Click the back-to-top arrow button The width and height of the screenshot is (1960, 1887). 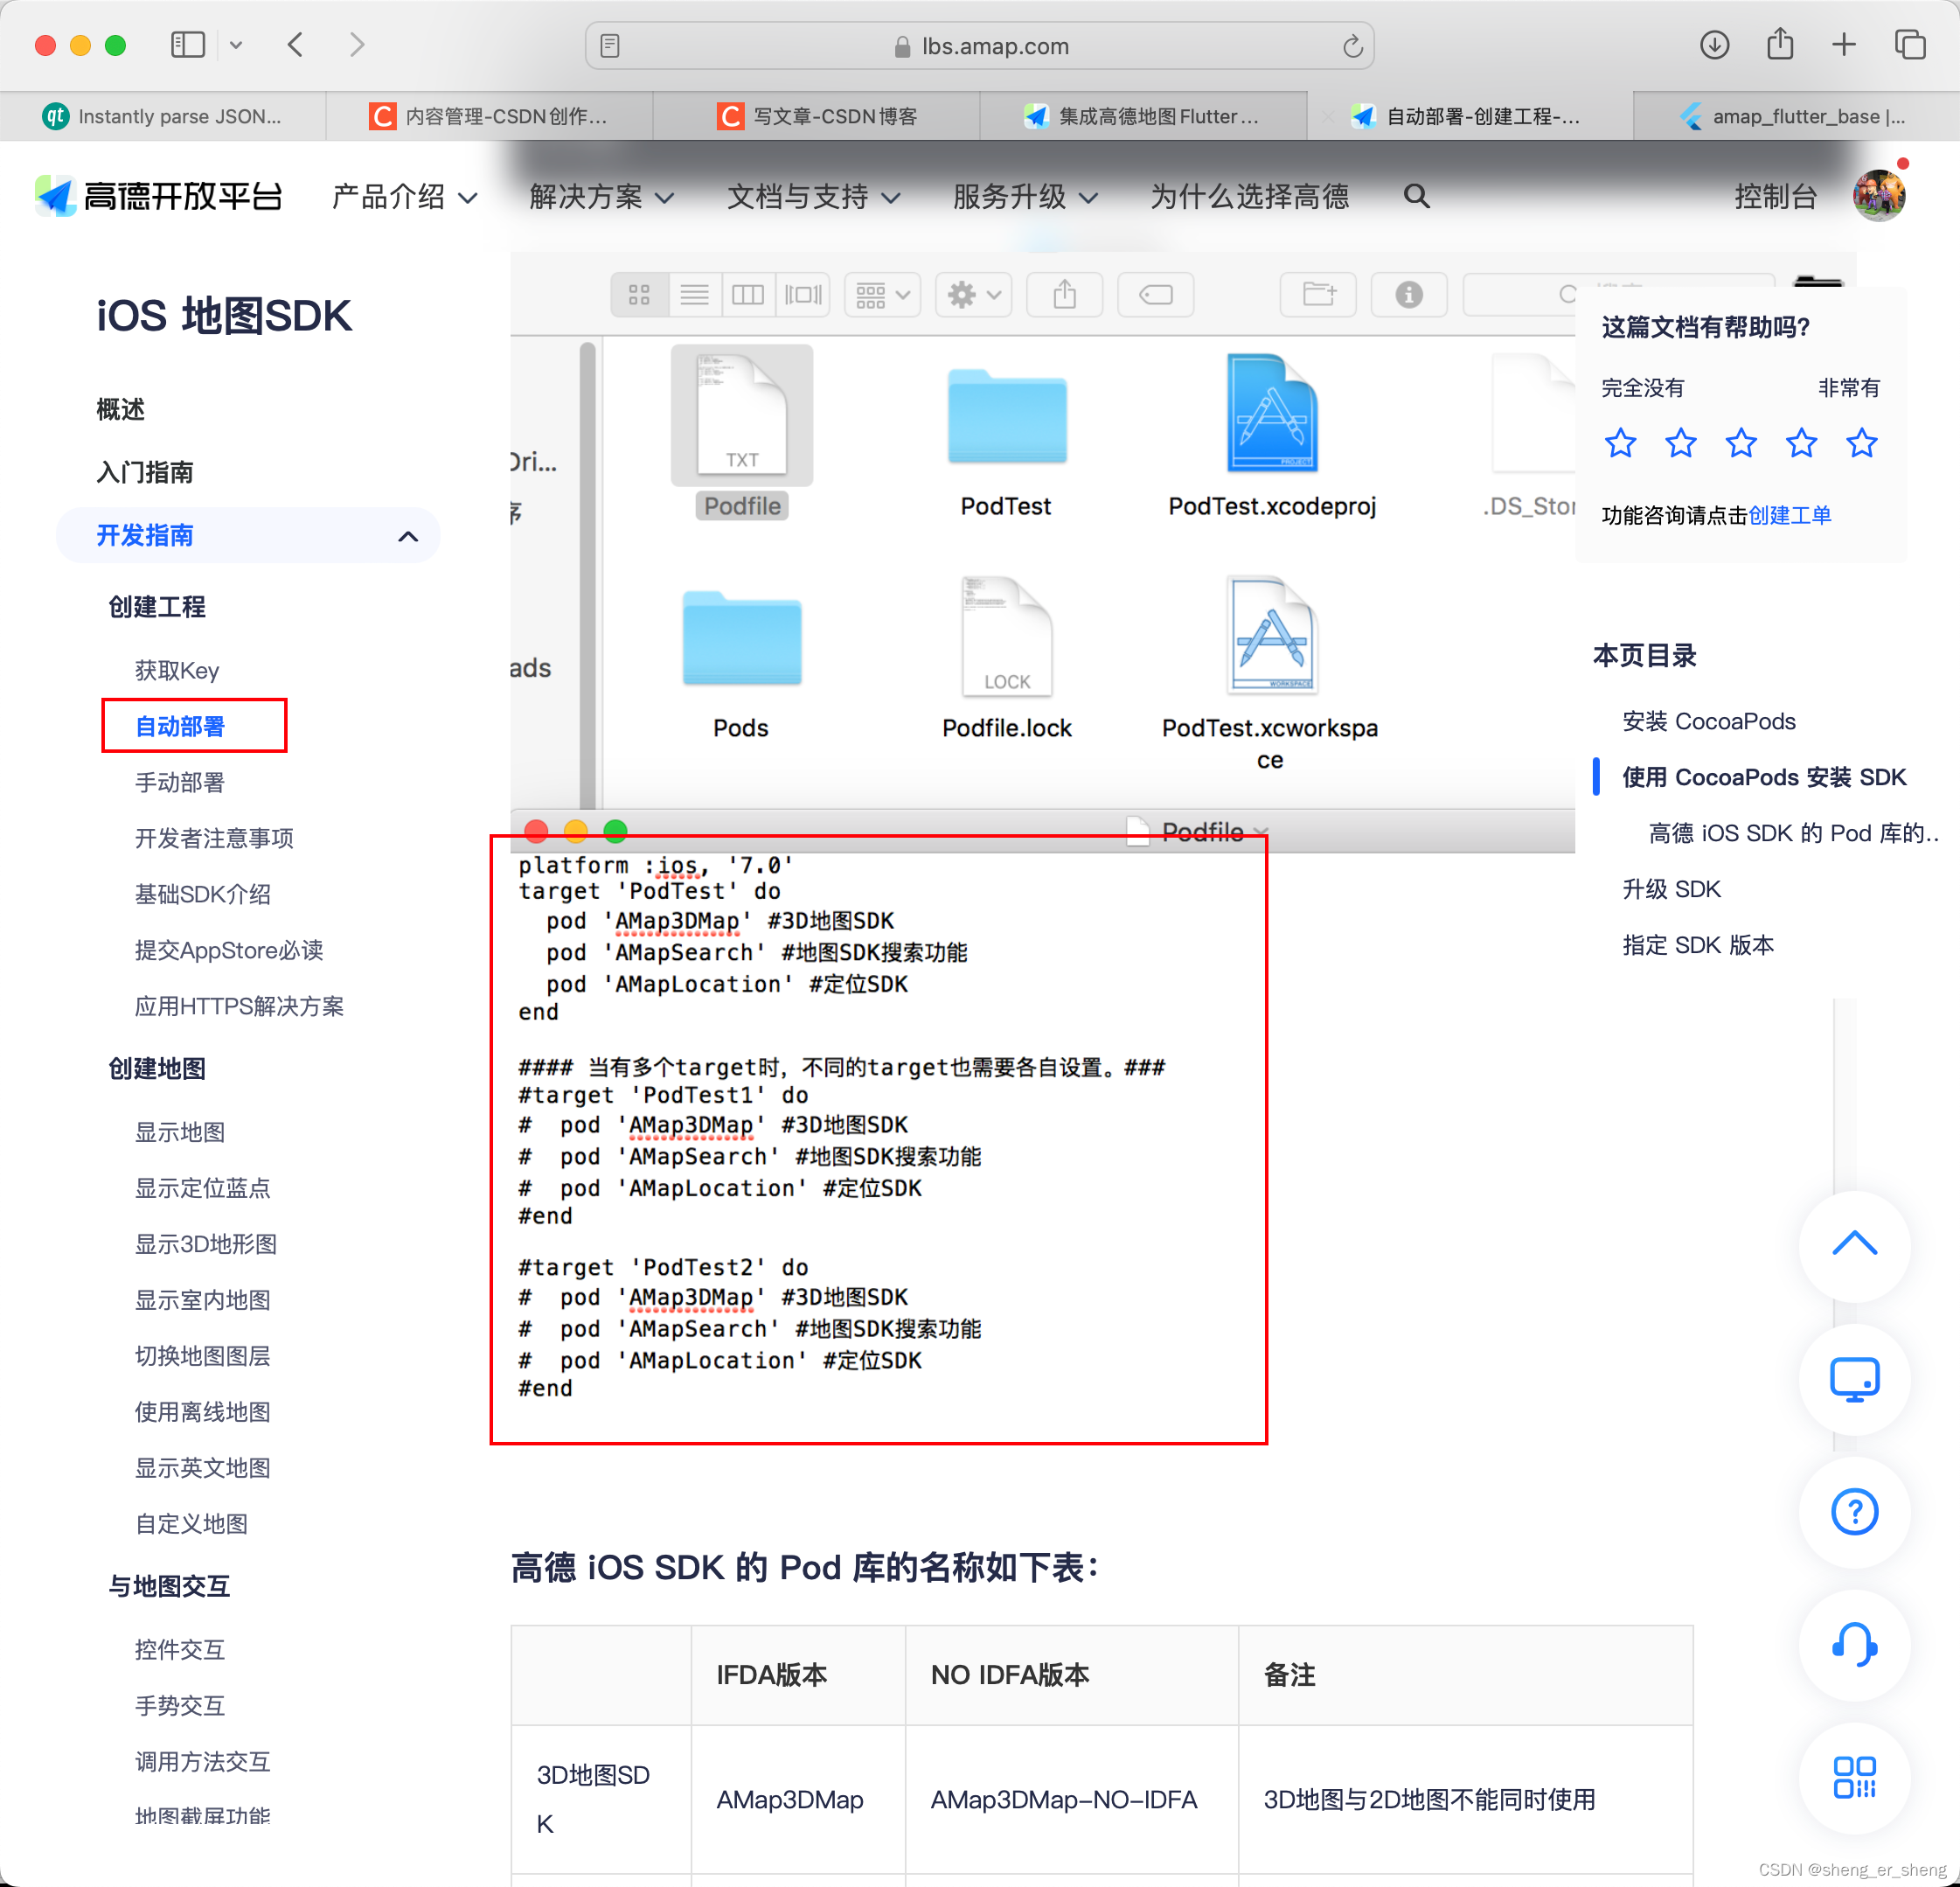click(1854, 1245)
